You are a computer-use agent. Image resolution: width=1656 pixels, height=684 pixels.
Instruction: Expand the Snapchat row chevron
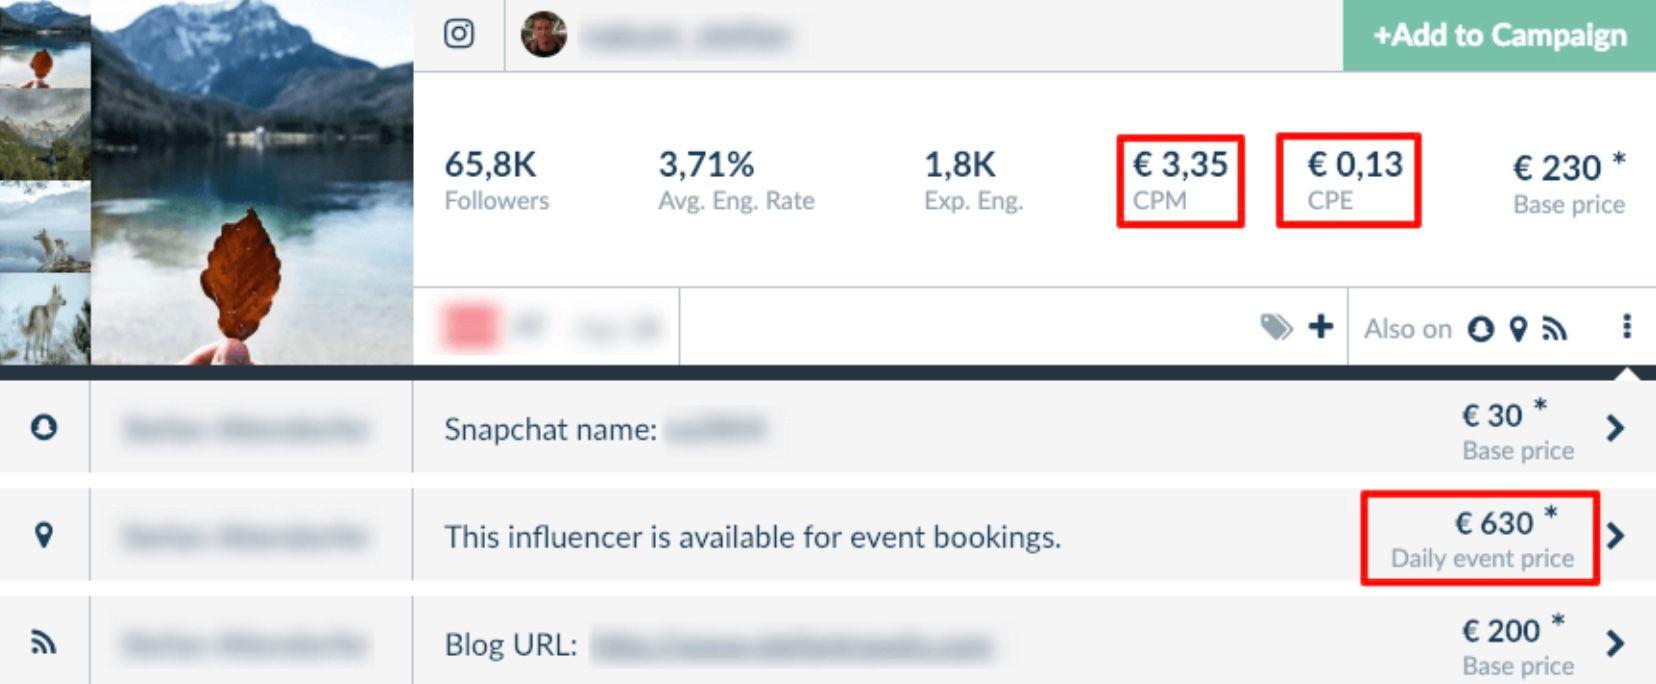pyautogui.click(x=1615, y=428)
